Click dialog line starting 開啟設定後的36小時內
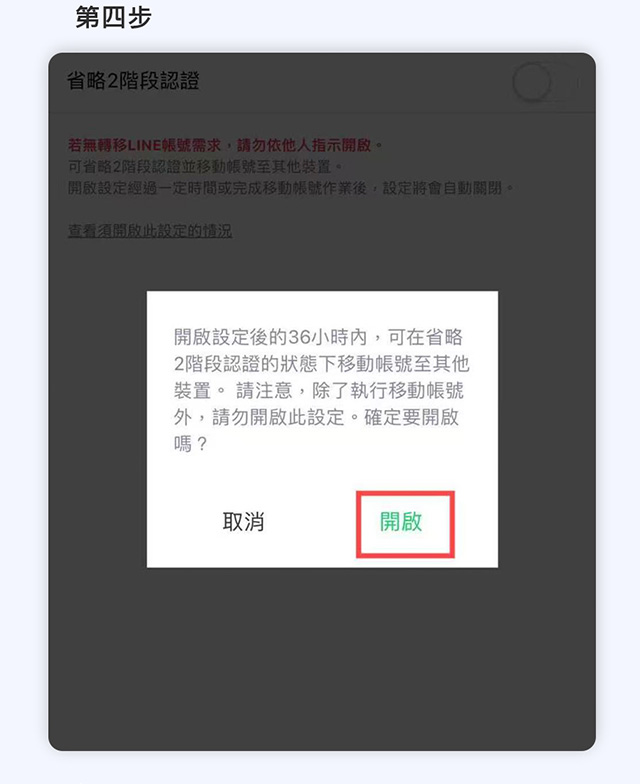Viewport: 640px width, 784px height. [x=318, y=337]
